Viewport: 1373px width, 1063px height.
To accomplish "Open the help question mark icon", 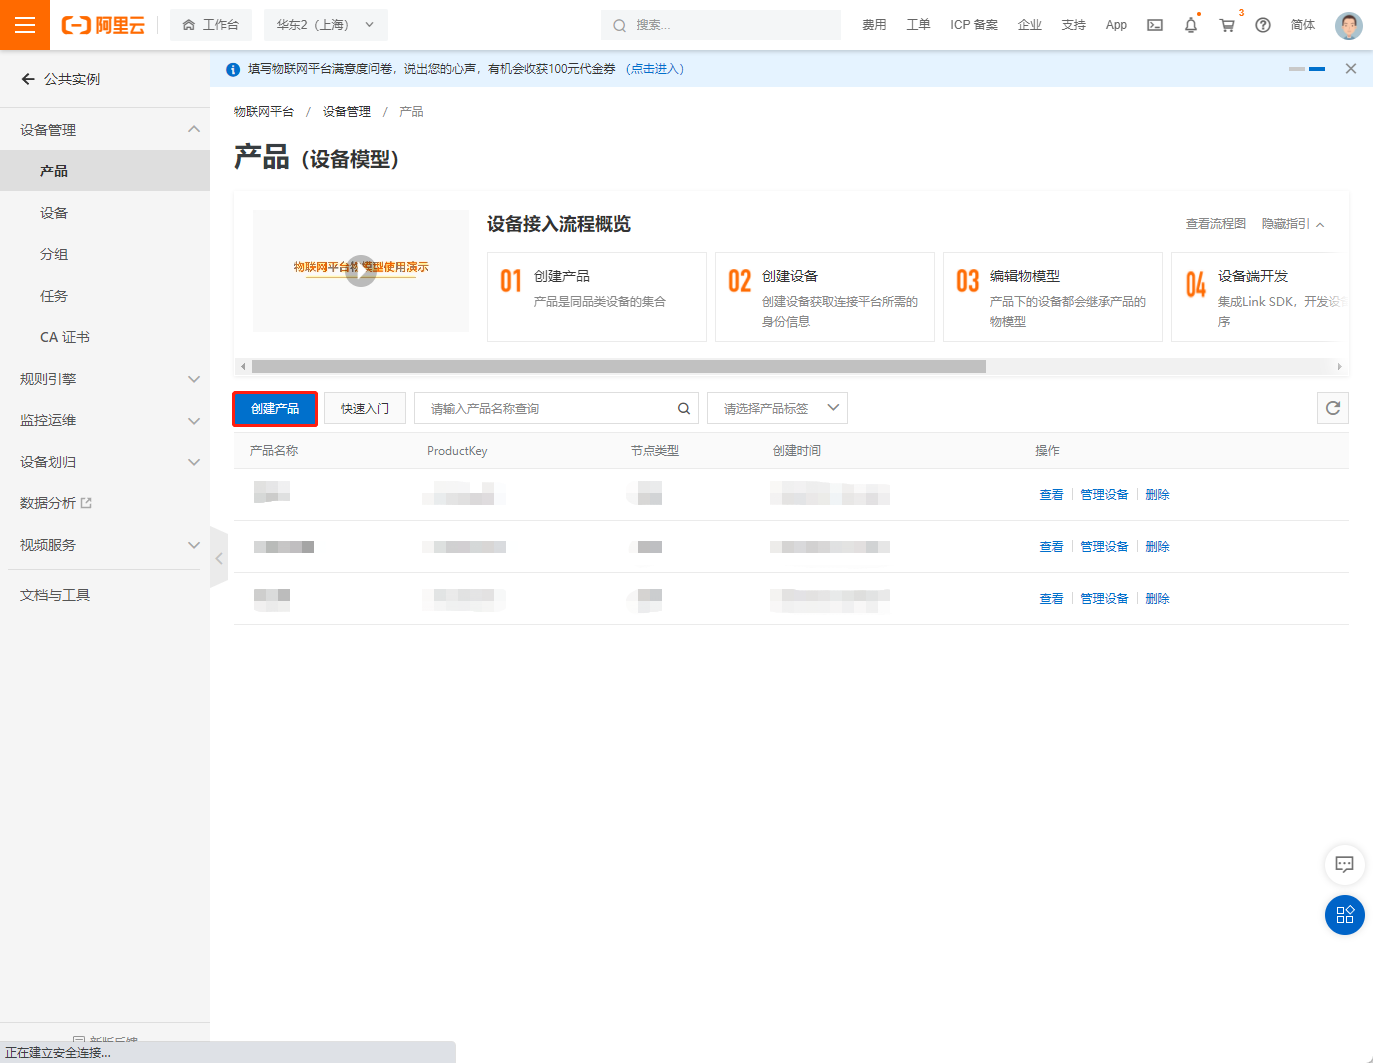I will click(1262, 25).
